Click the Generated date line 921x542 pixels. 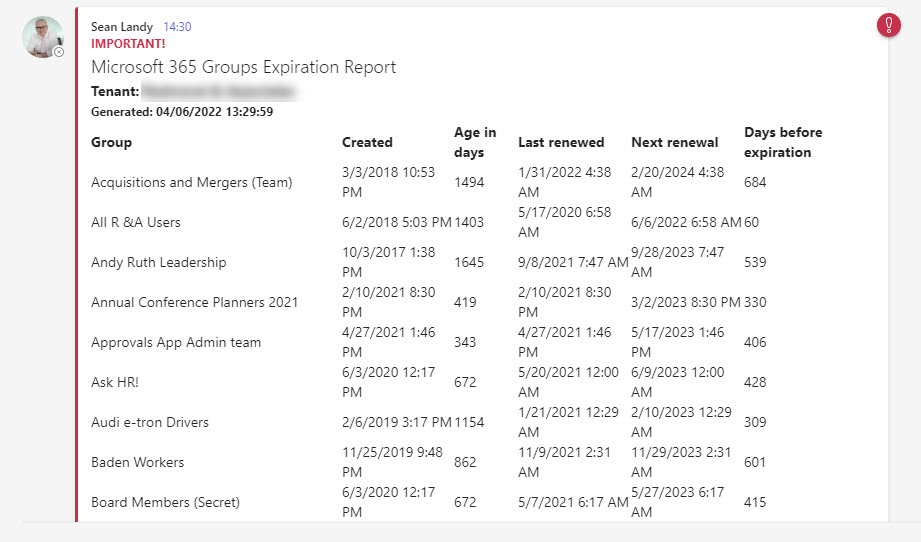182,112
